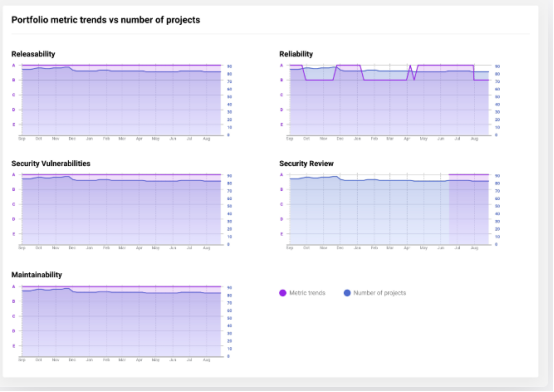Viewport: 554px width, 392px height.
Task: Click the Aug tick on Releasability chart
Action: [x=206, y=139]
